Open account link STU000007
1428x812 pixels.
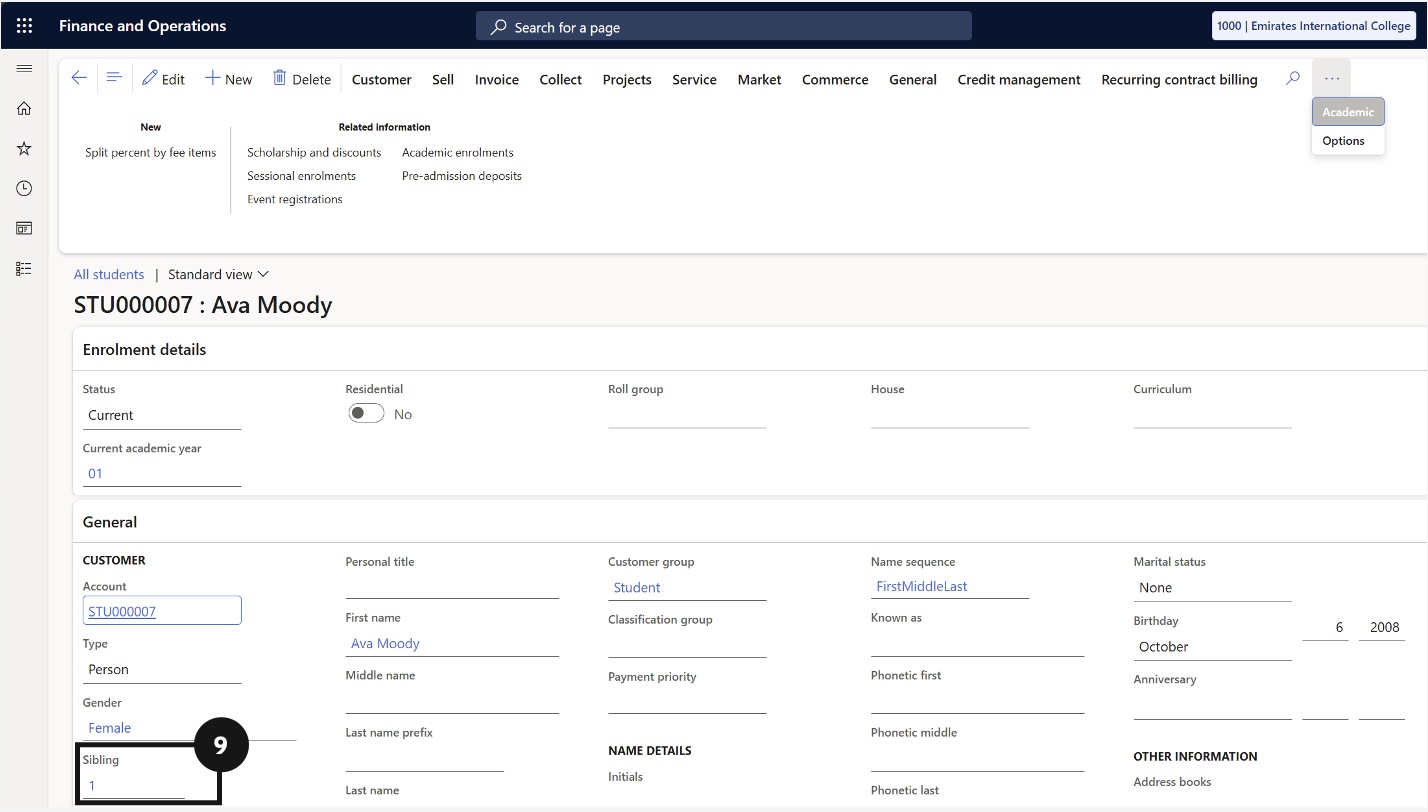click(x=122, y=611)
